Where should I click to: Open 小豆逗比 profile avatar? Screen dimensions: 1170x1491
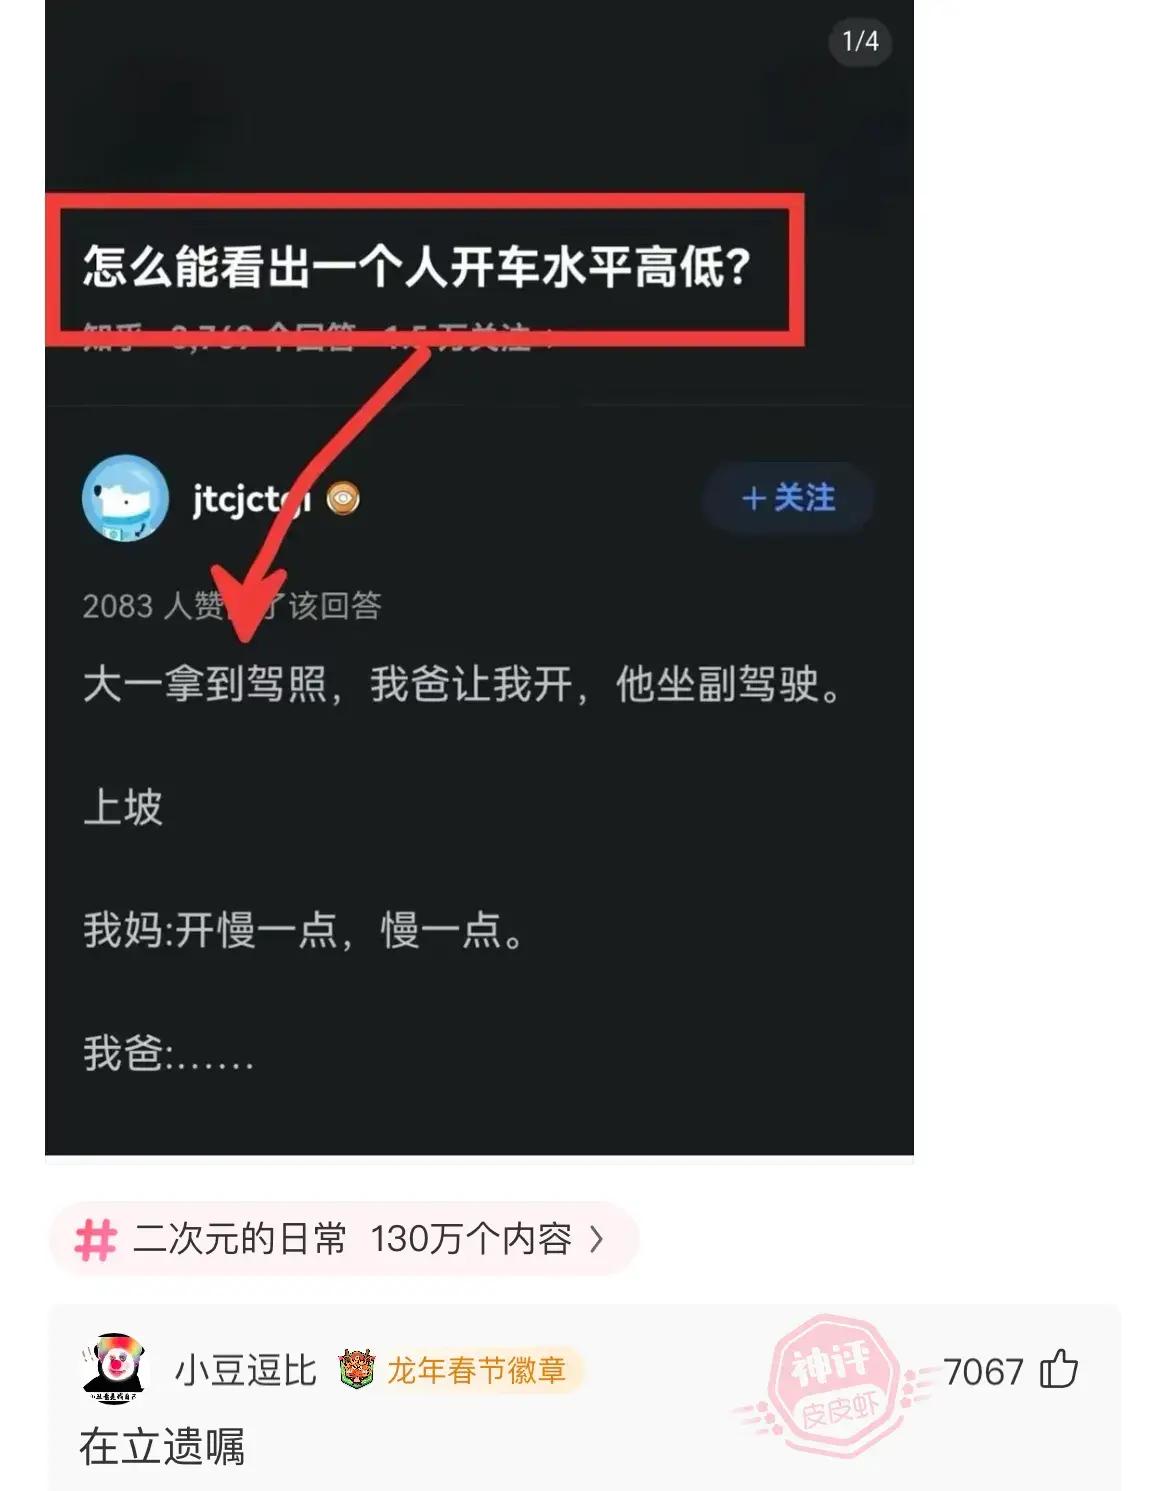click(x=113, y=1368)
